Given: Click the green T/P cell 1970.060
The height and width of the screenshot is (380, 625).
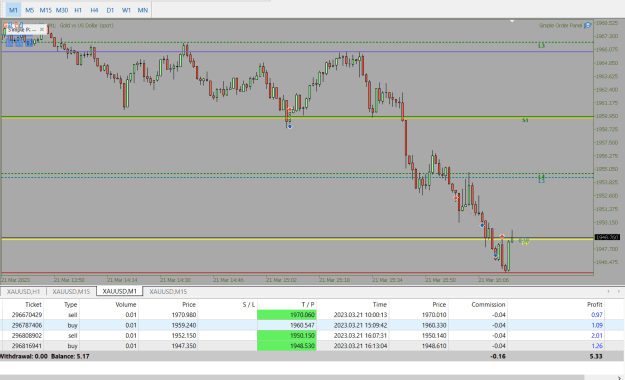Looking at the screenshot, I should 287,315.
